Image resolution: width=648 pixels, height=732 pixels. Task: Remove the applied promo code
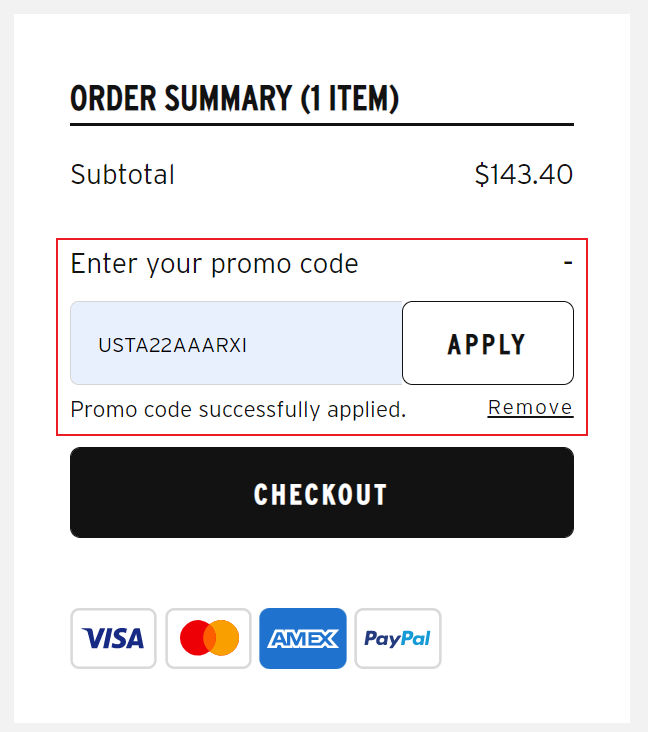[x=530, y=407]
